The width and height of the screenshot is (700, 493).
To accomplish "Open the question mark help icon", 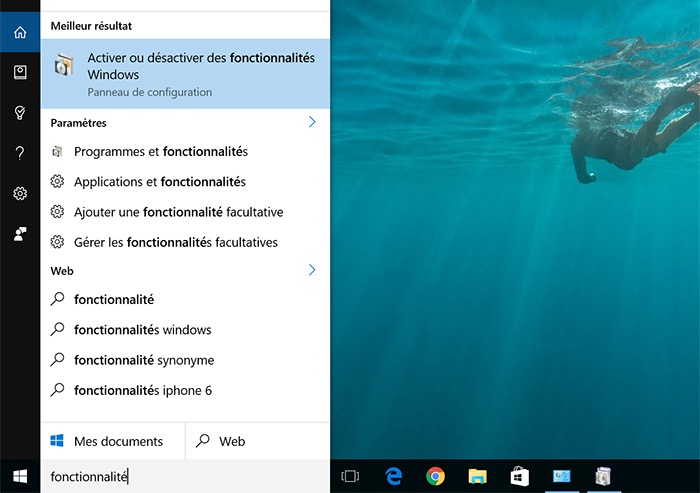I will (20, 153).
